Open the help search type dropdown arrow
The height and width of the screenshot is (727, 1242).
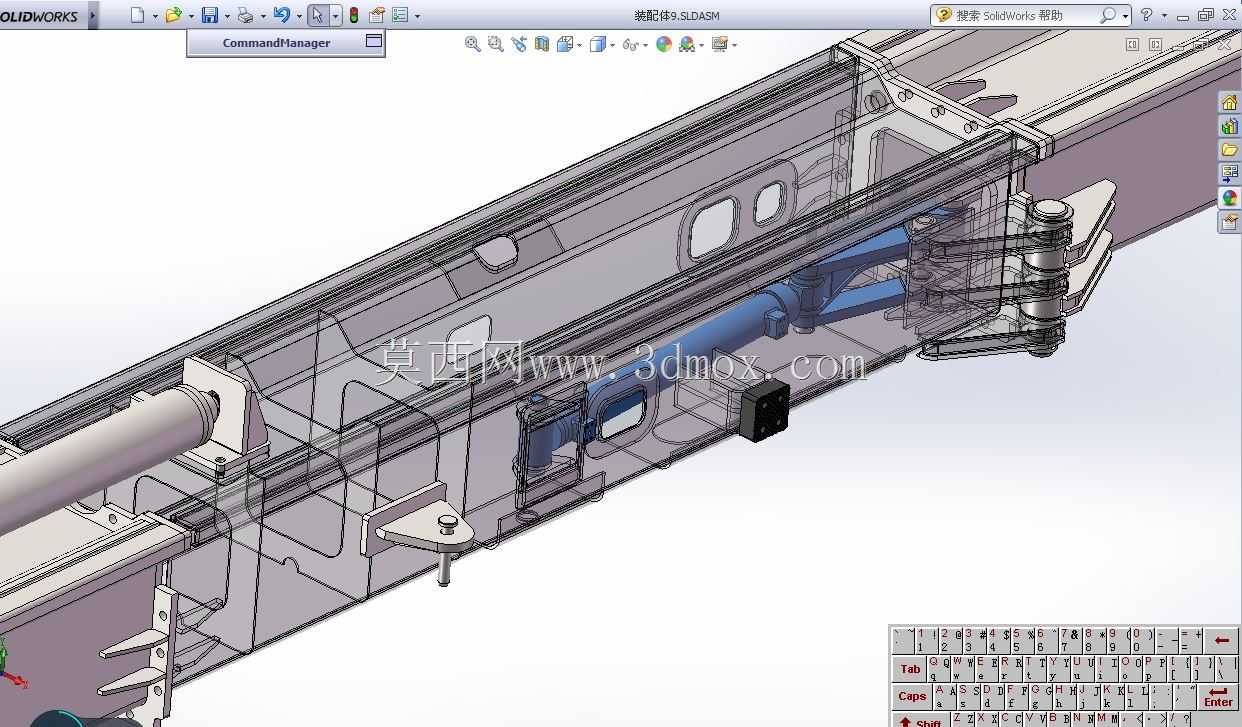tap(1125, 16)
